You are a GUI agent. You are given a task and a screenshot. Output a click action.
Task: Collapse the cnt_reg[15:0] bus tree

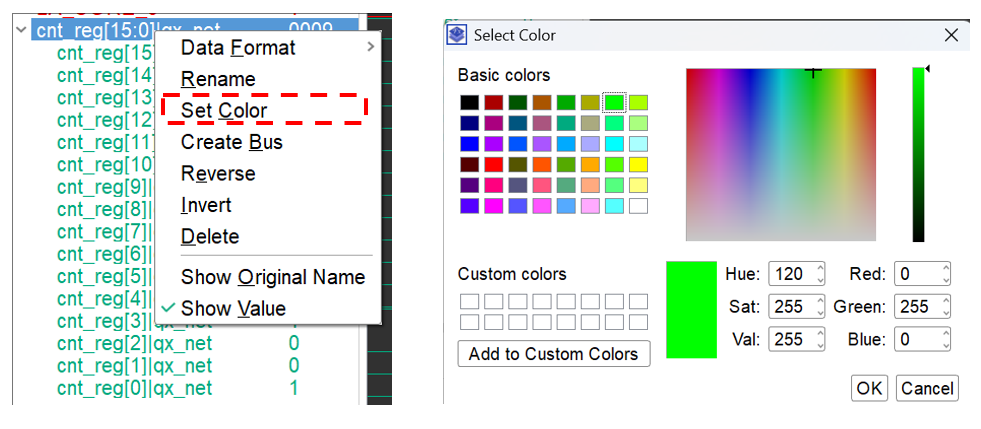(22, 30)
